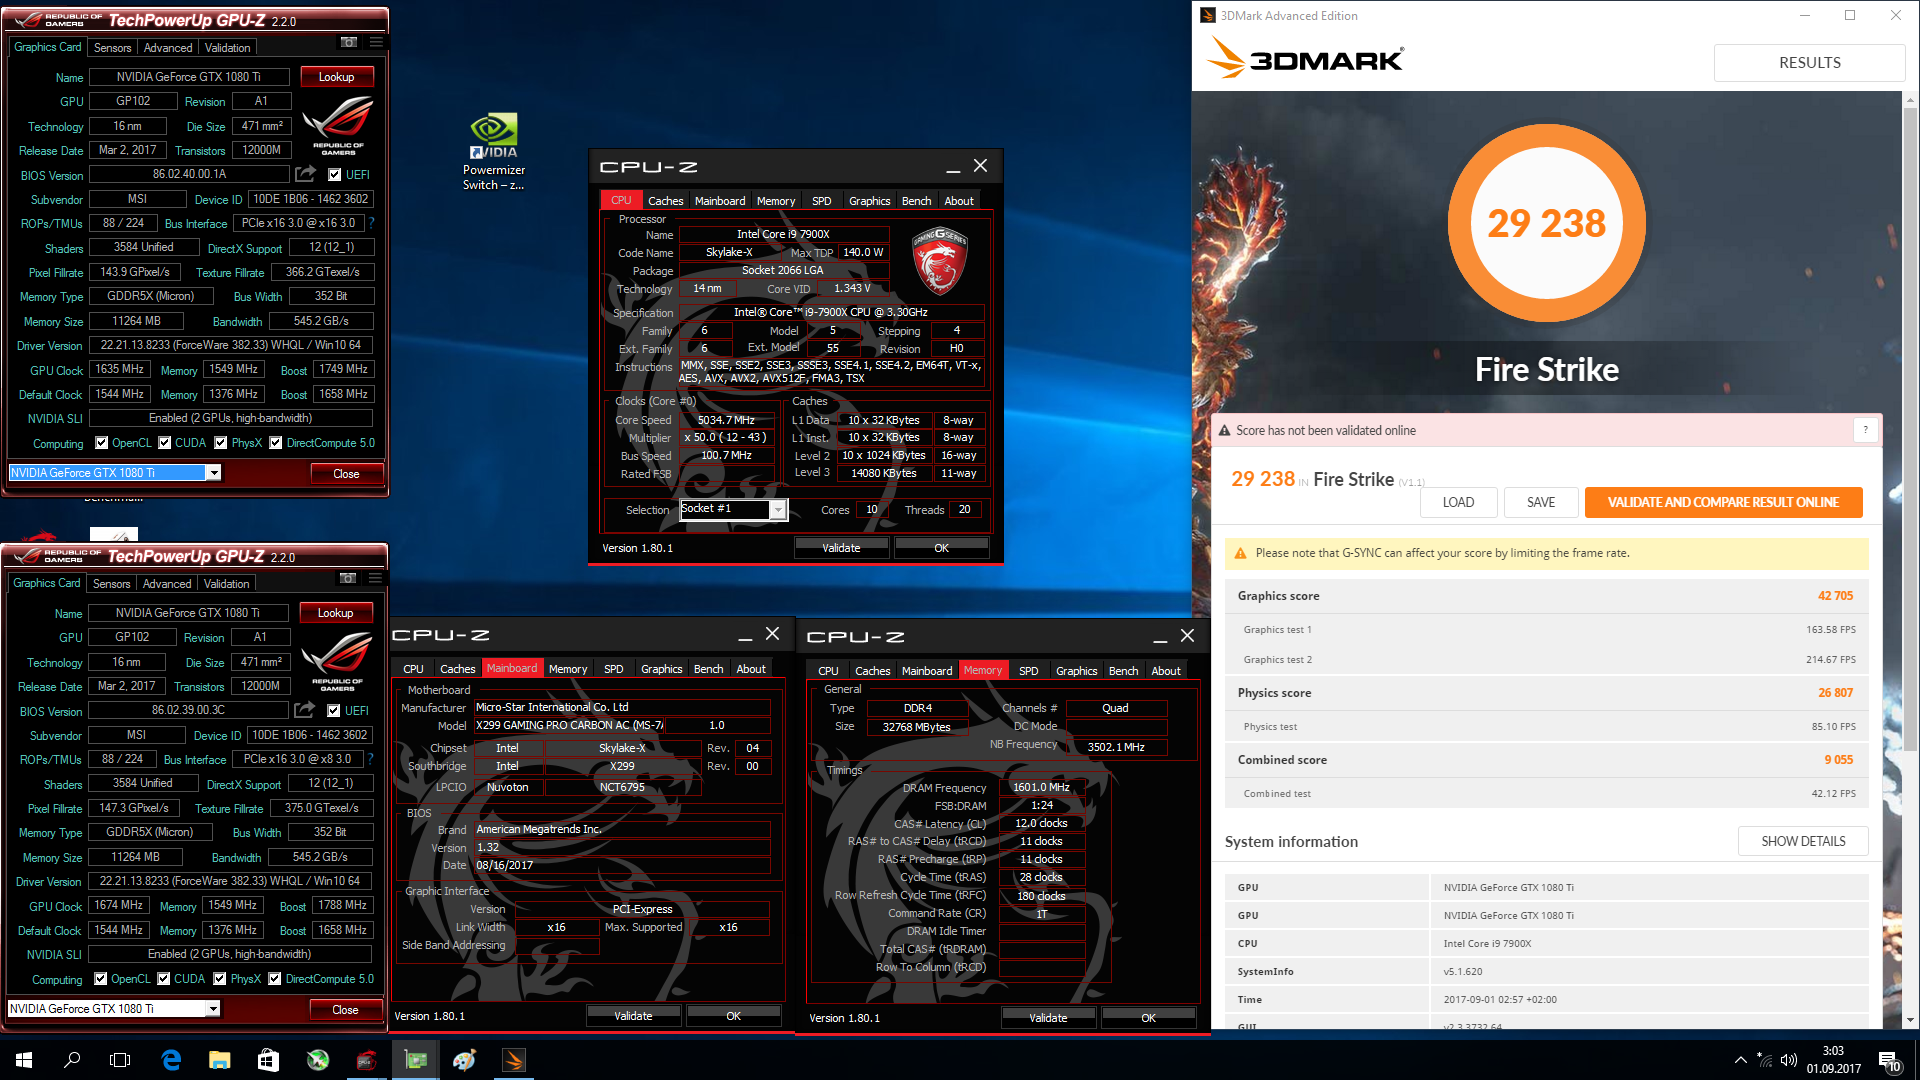Toggle DirectCompute 5.0 checkbox in top GPU-Z window
1920x1080 pixels.
pyautogui.click(x=276, y=443)
